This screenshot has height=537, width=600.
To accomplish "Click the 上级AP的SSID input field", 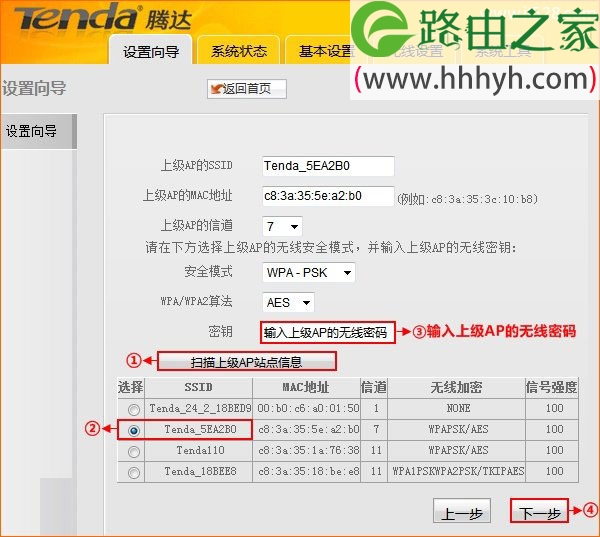I will pyautogui.click(x=328, y=166).
